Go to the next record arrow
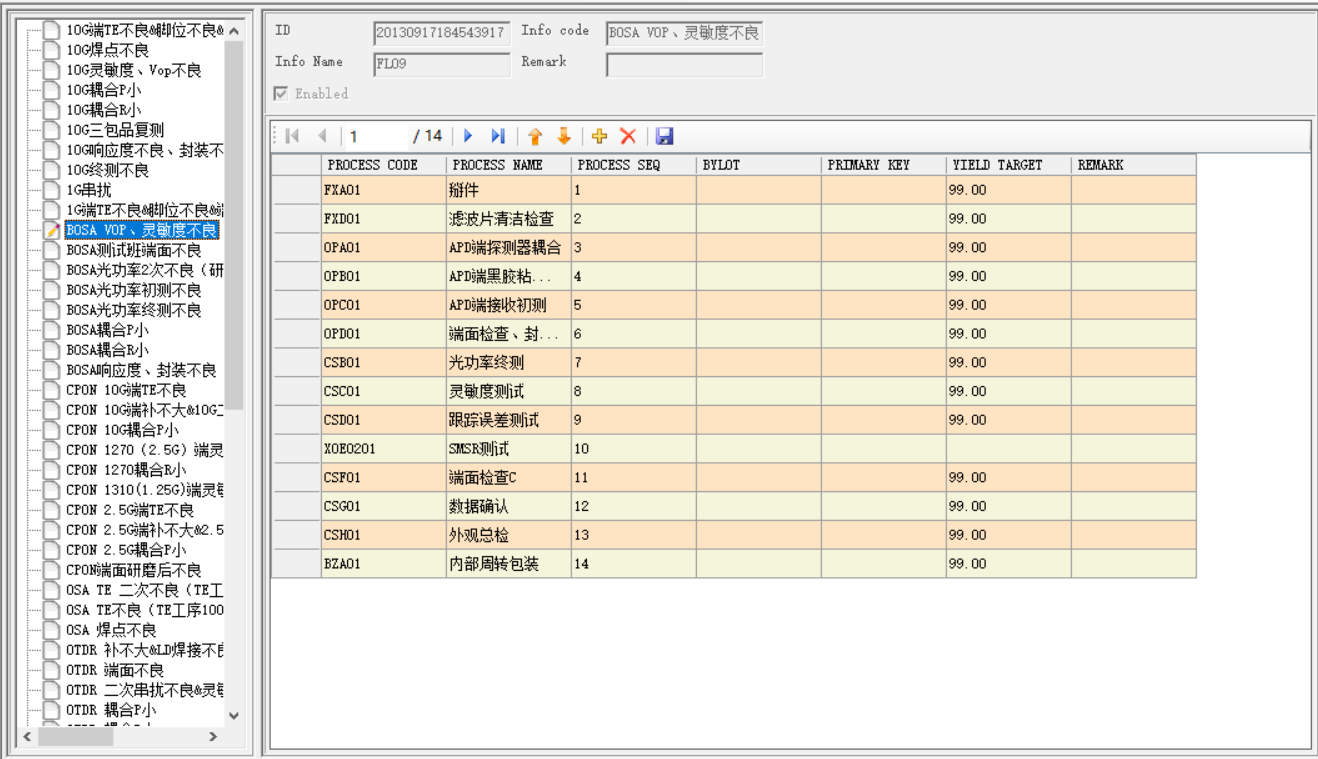The height and width of the screenshot is (759, 1318). point(468,136)
